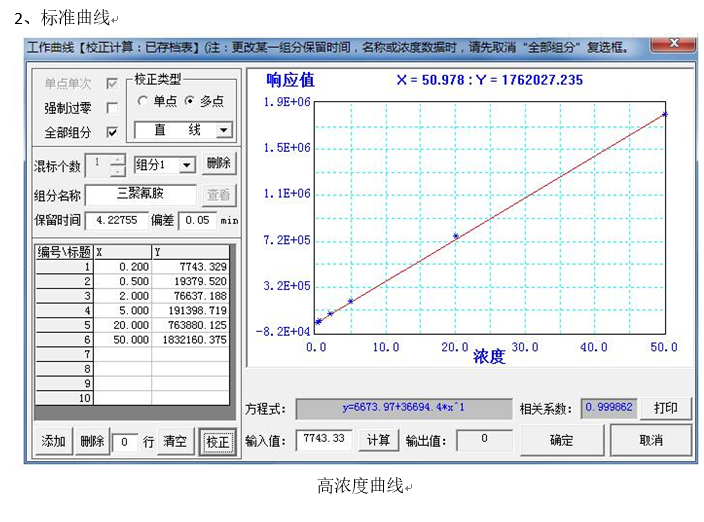This screenshot has width=704, height=522.
Task: Click X cell with value 5.000
Action: [123, 311]
